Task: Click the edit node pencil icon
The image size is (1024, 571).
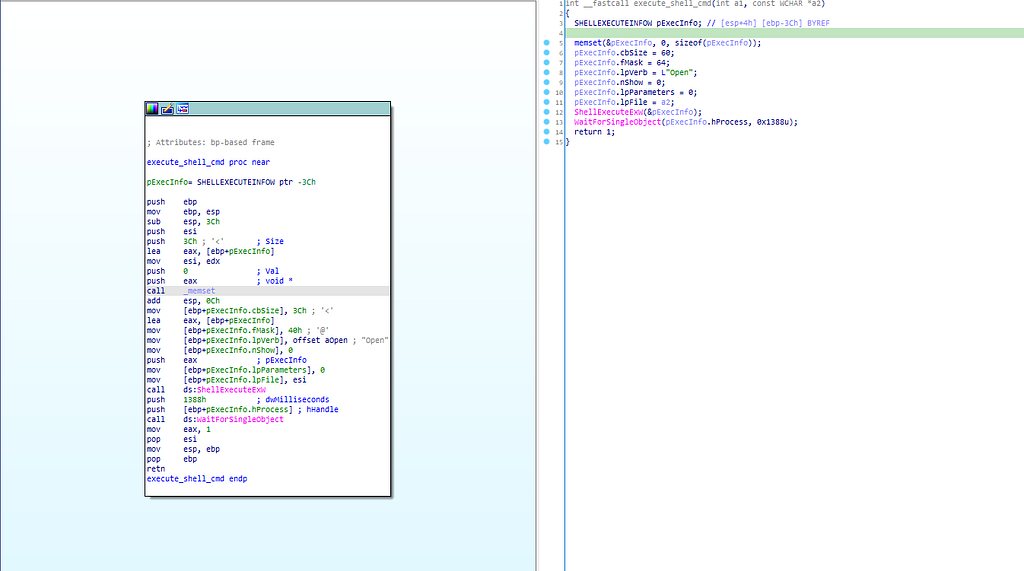Action: (167, 109)
